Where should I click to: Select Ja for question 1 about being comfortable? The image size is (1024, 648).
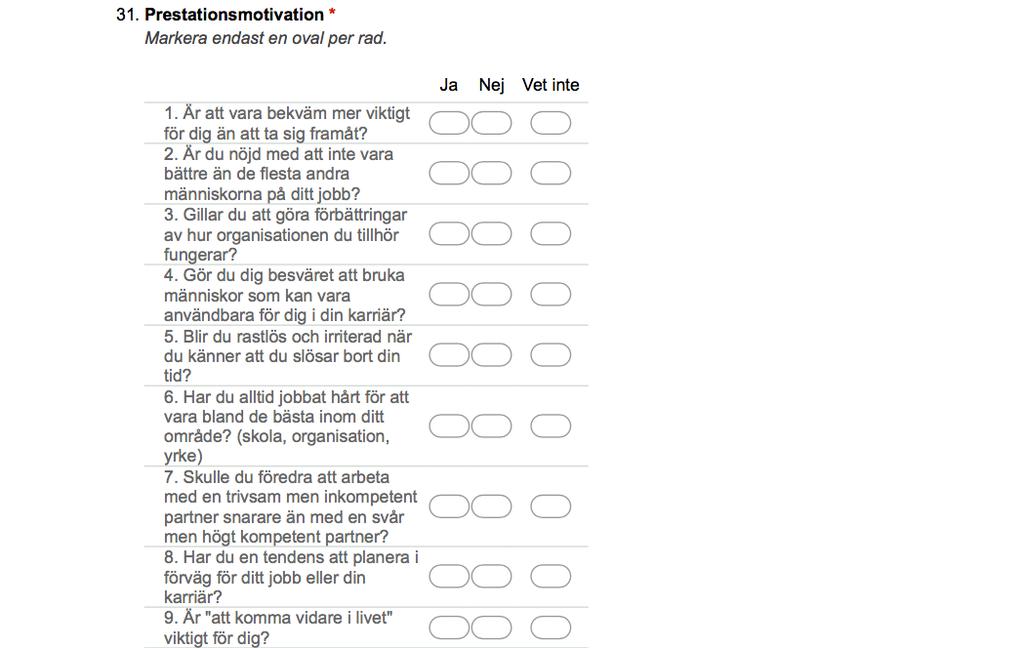click(449, 123)
